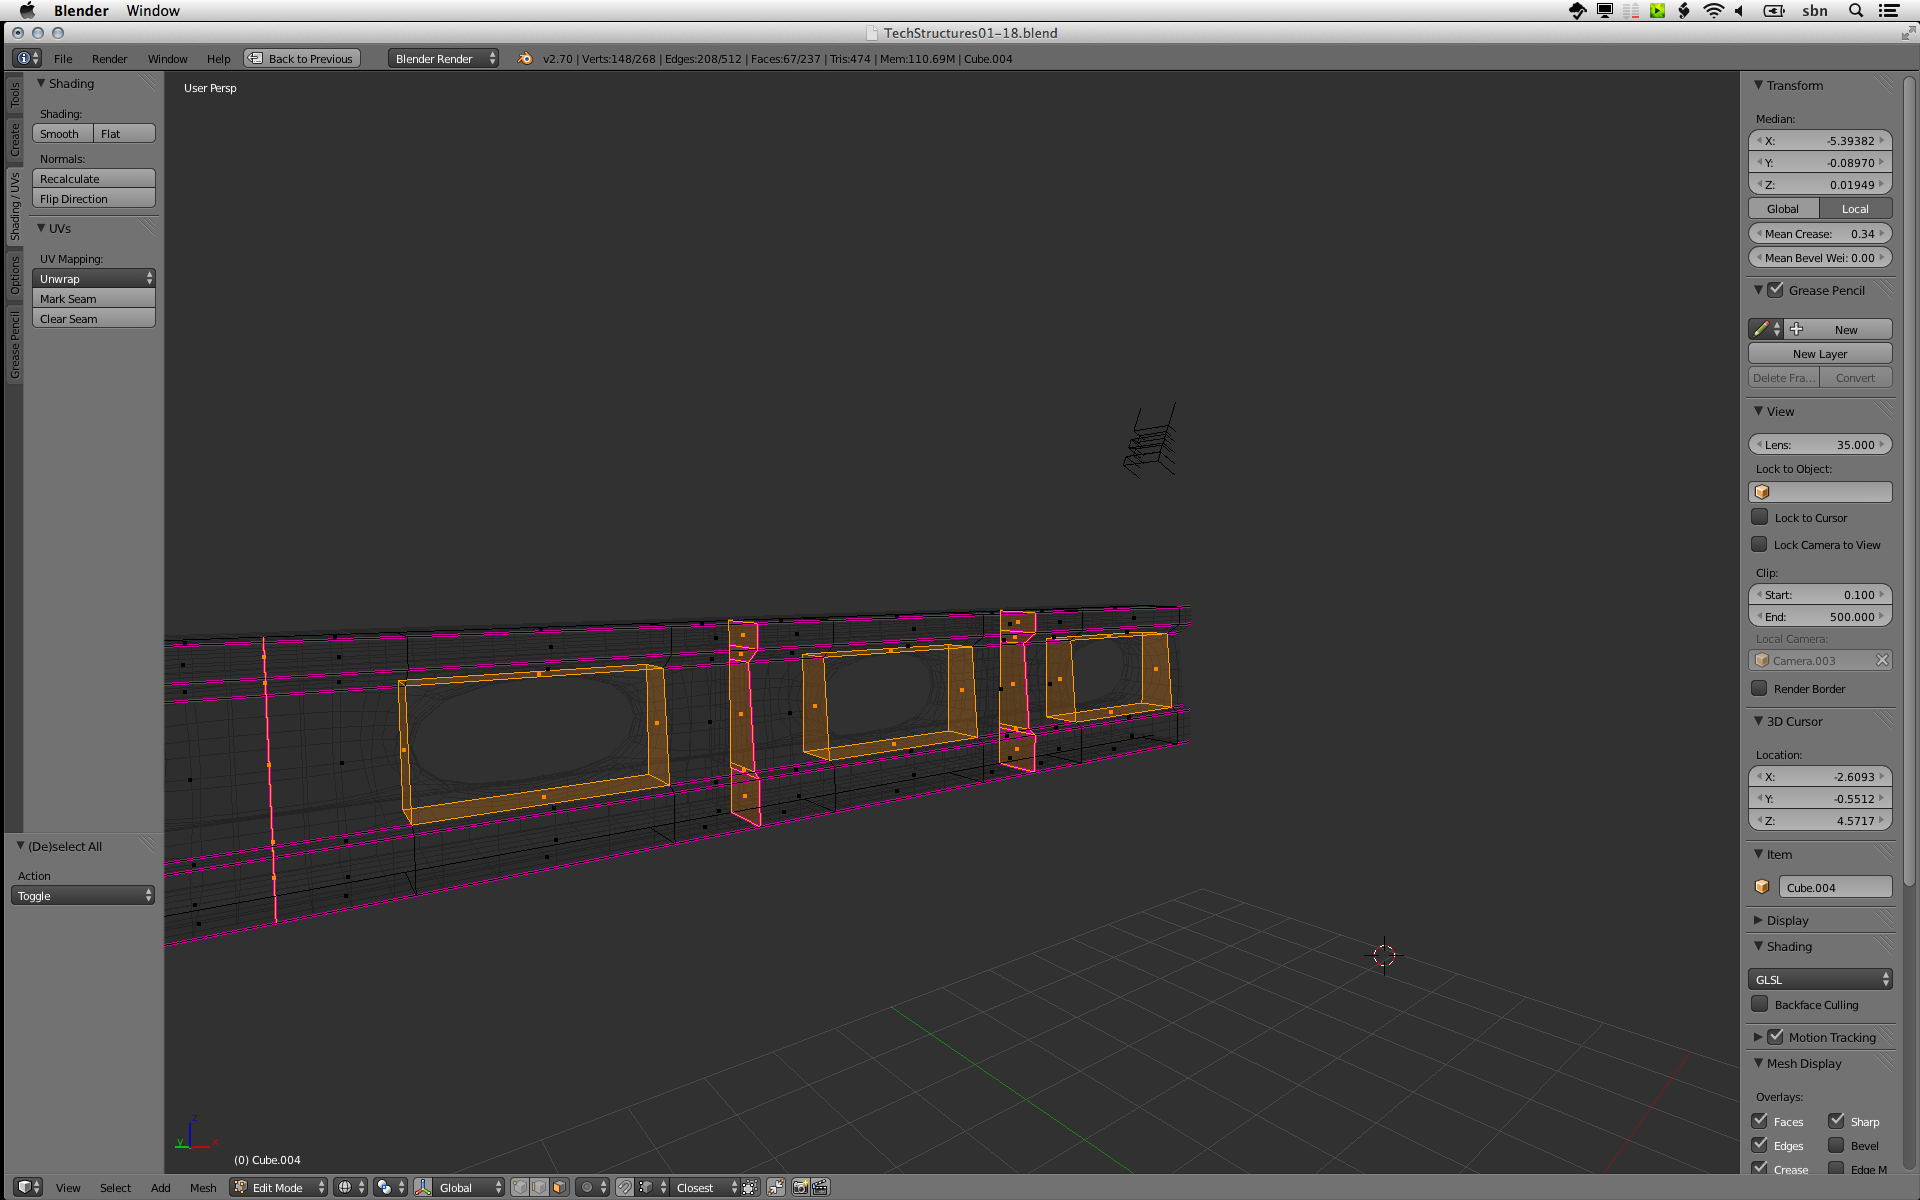The width and height of the screenshot is (1920, 1200).
Task: Toggle automerge editing icon
Action: pos(776,1187)
